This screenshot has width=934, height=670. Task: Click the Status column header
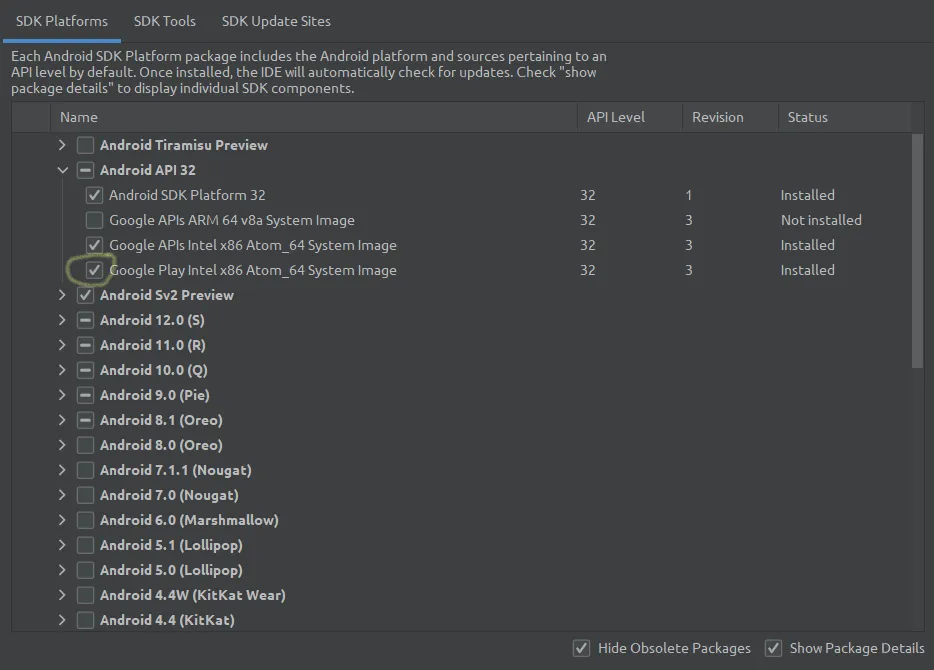tap(840, 117)
